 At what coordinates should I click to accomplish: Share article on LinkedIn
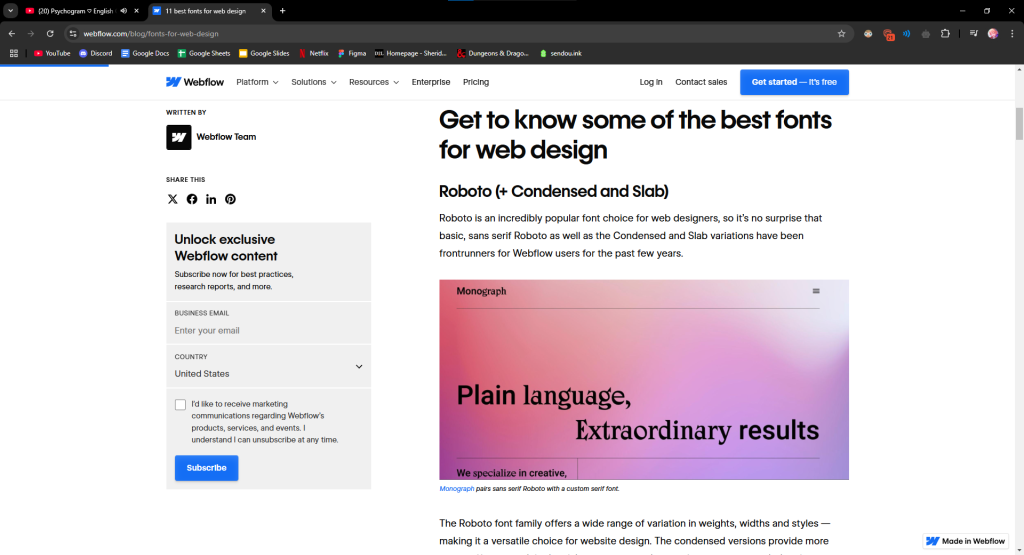[211, 199]
